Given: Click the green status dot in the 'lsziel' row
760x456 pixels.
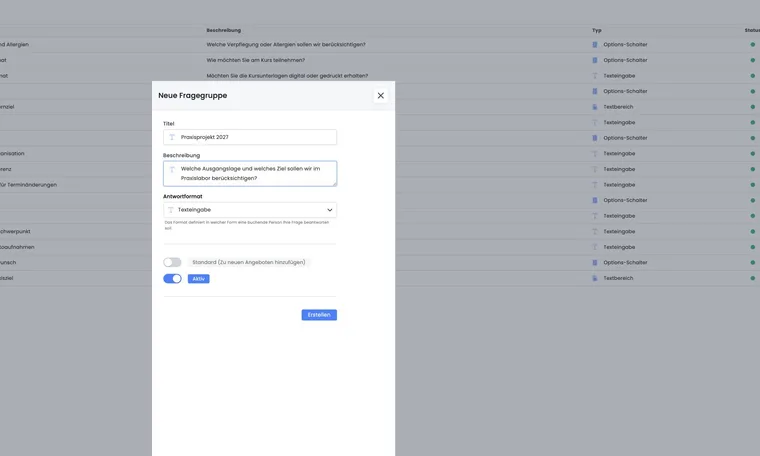Looking at the screenshot, I should pyautogui.click(x=753, y=278).
